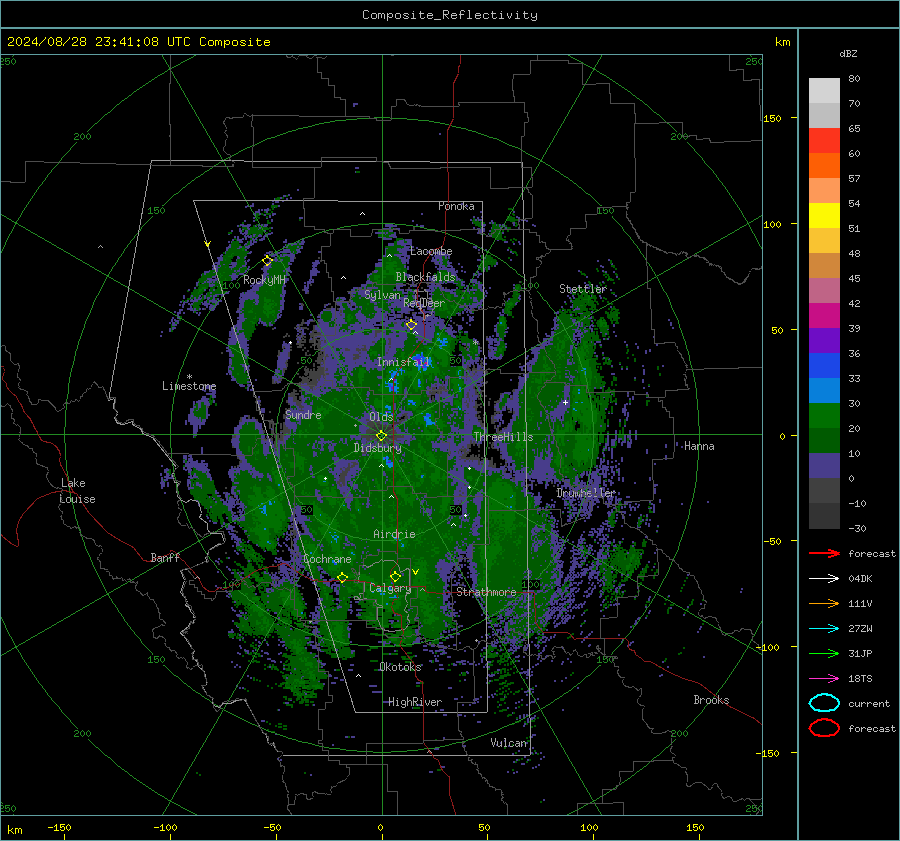Click the cyan current ellipse in legend
Image resolution: width=900 pixels, height=841 pixels.
(x=824, y=703)
